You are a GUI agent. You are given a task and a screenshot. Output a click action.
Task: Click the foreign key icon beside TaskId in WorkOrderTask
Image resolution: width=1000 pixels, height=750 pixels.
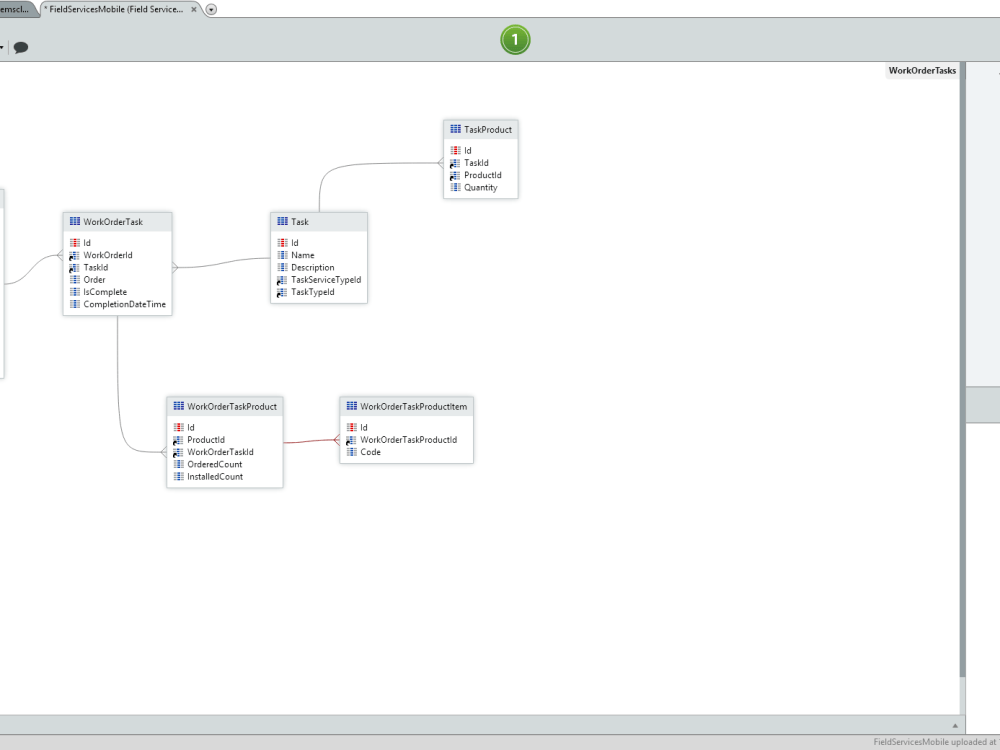[74, 267]
